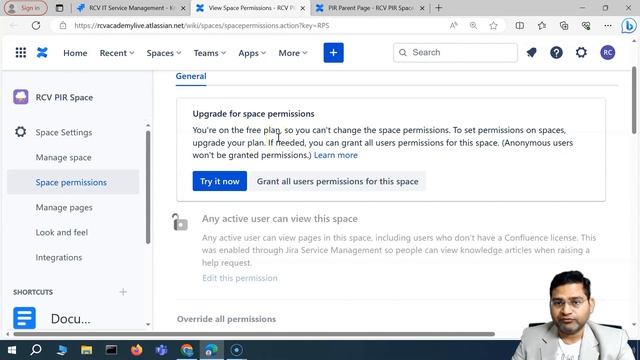Open Google Chrome from taskbar
Screen dimensions: 640x360
(187, 350)
